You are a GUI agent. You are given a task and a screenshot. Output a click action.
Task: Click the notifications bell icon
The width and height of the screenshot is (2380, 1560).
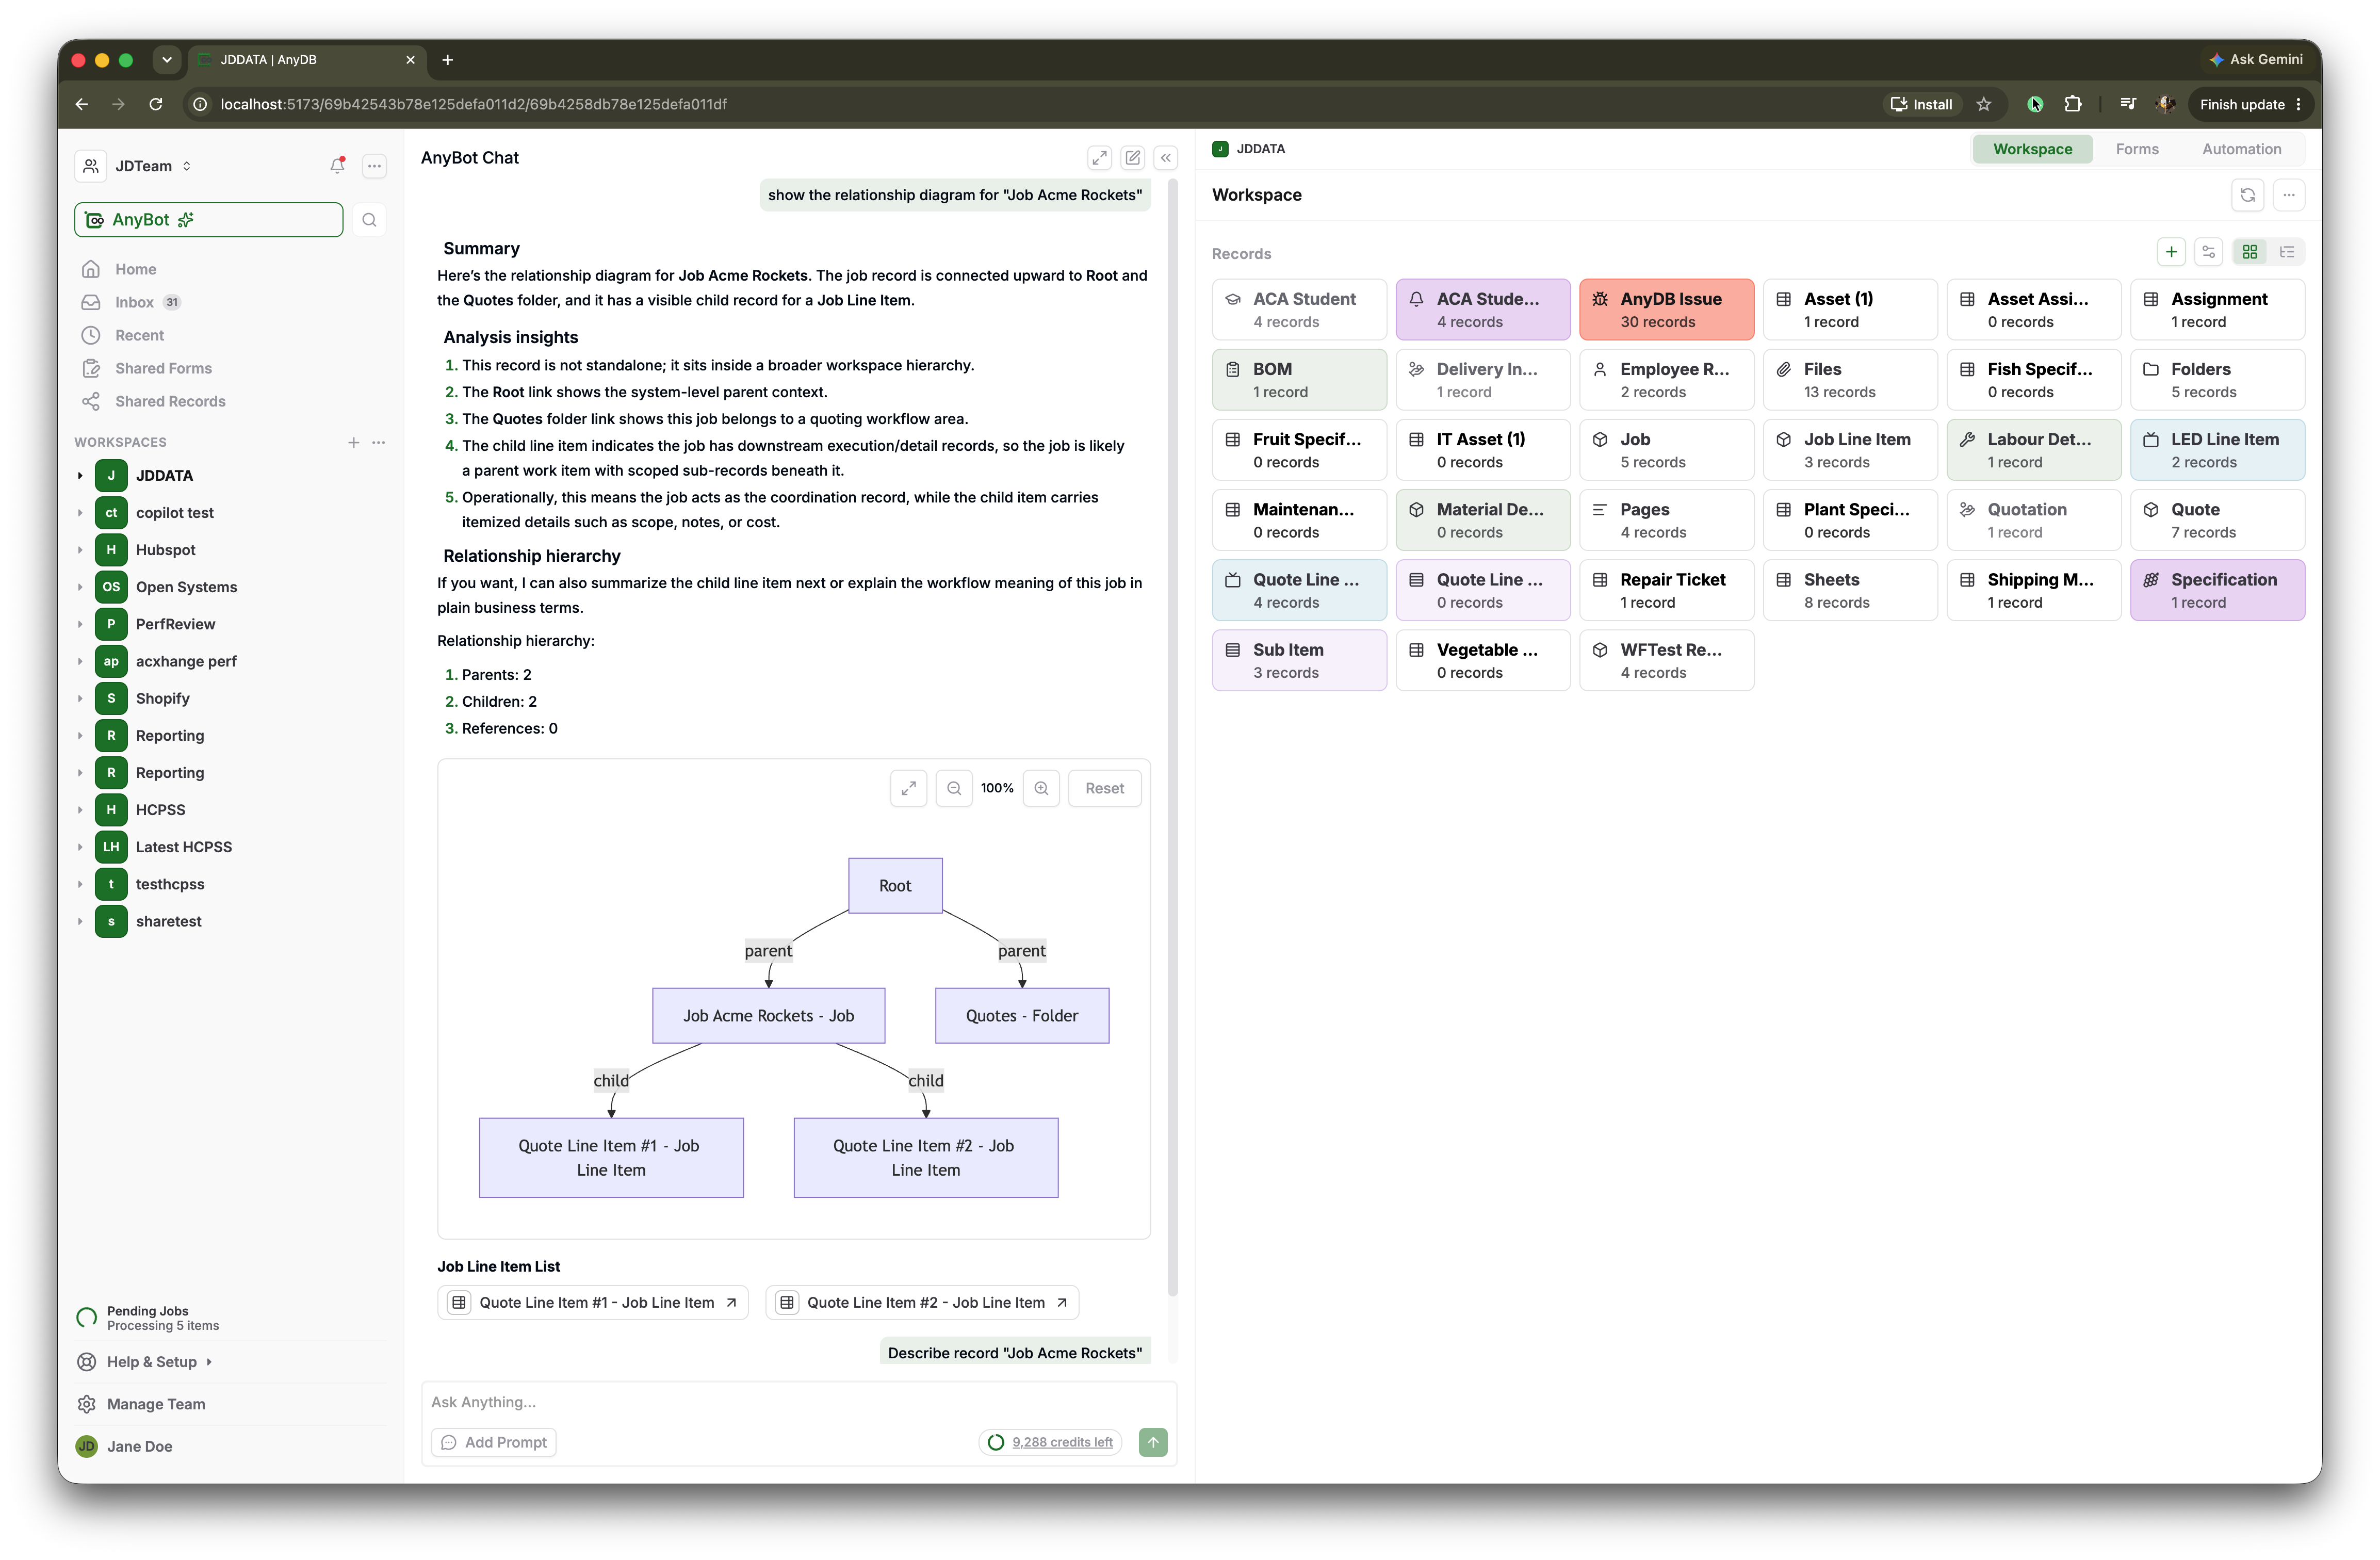click(x=337, y=165)
